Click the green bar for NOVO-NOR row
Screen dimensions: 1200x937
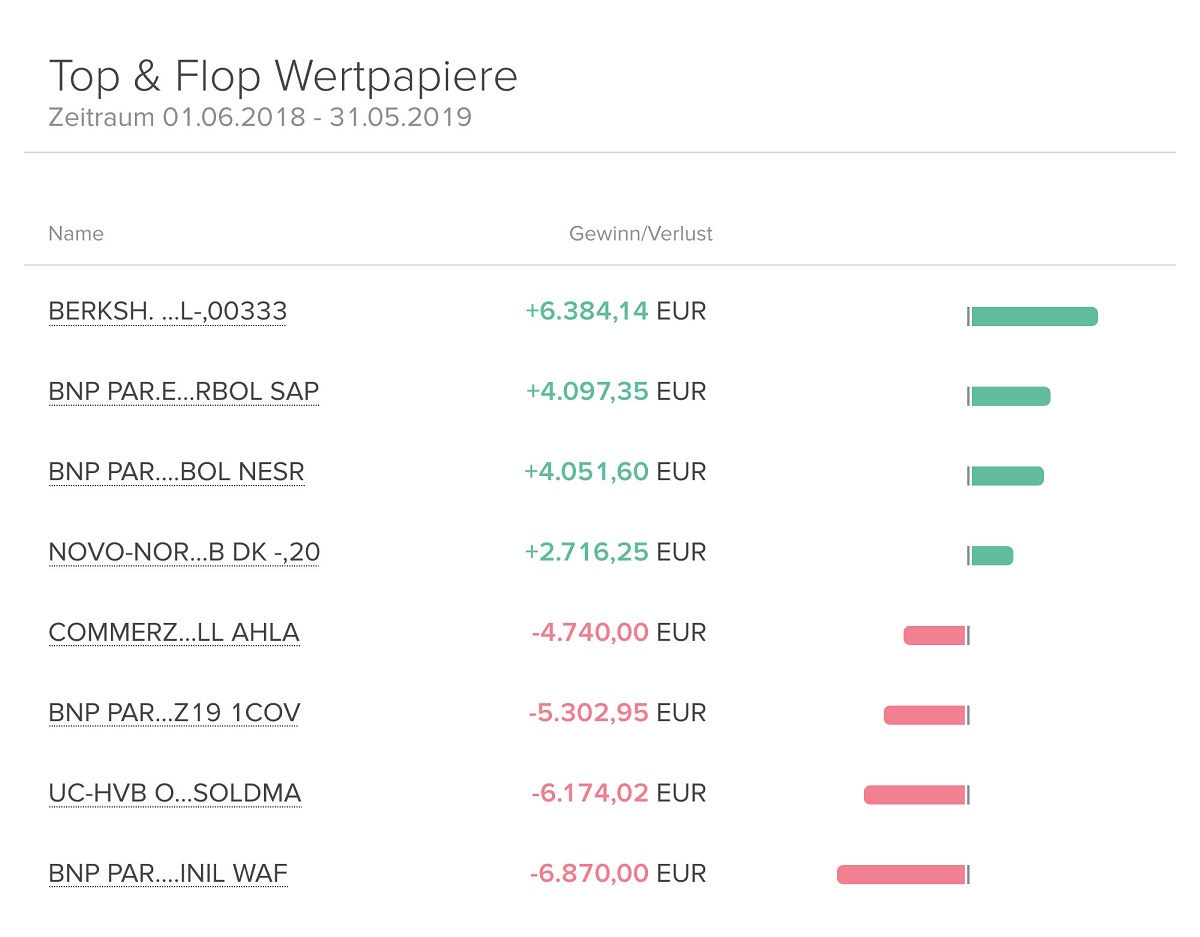(x=992, y=556)
